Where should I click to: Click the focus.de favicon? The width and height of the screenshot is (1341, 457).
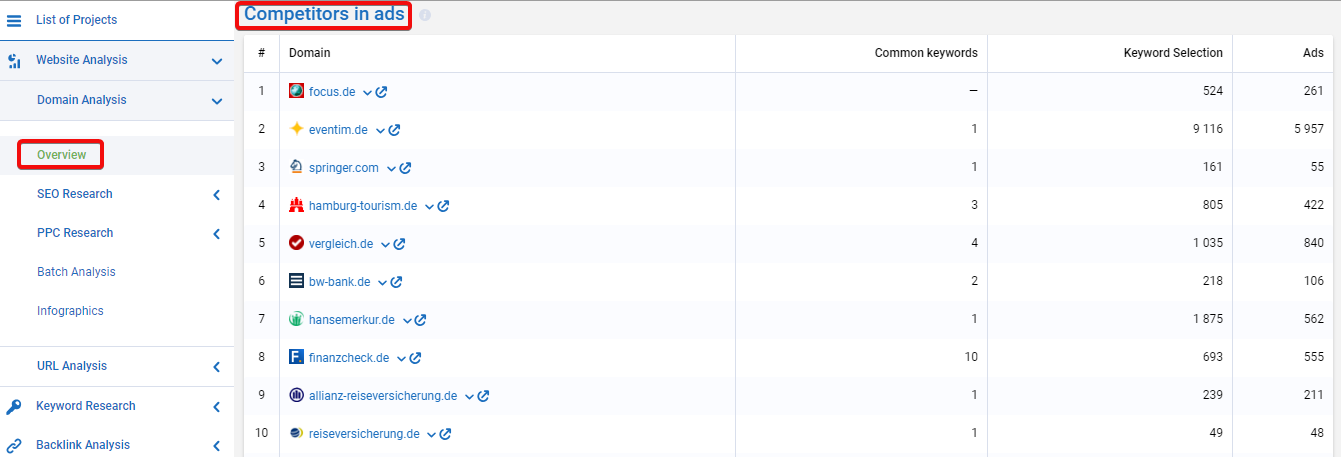tap(296, 91)
